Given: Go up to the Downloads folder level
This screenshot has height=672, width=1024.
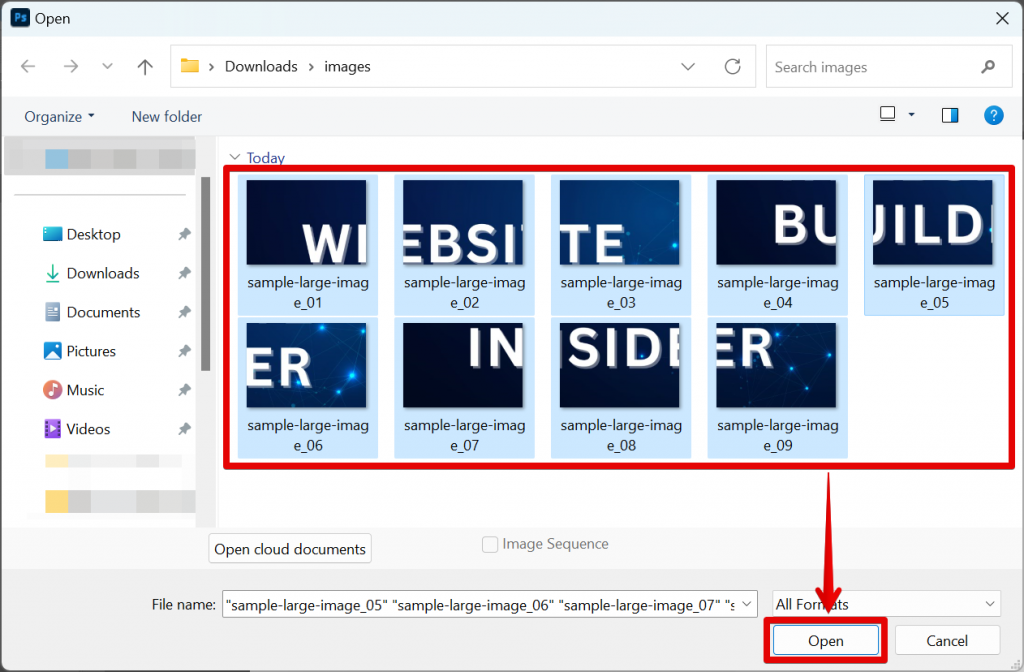Looking at the screenshot, I should [x=144, y=66].
